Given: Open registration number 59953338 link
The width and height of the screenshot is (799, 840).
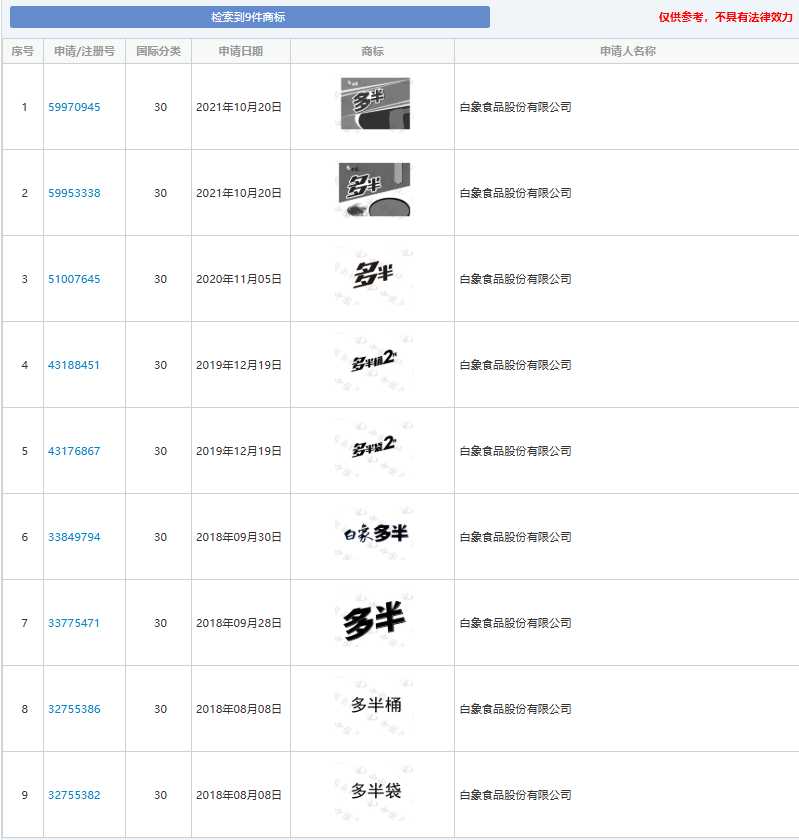Looking at the screenshot, I should click(x=74, y=193).
